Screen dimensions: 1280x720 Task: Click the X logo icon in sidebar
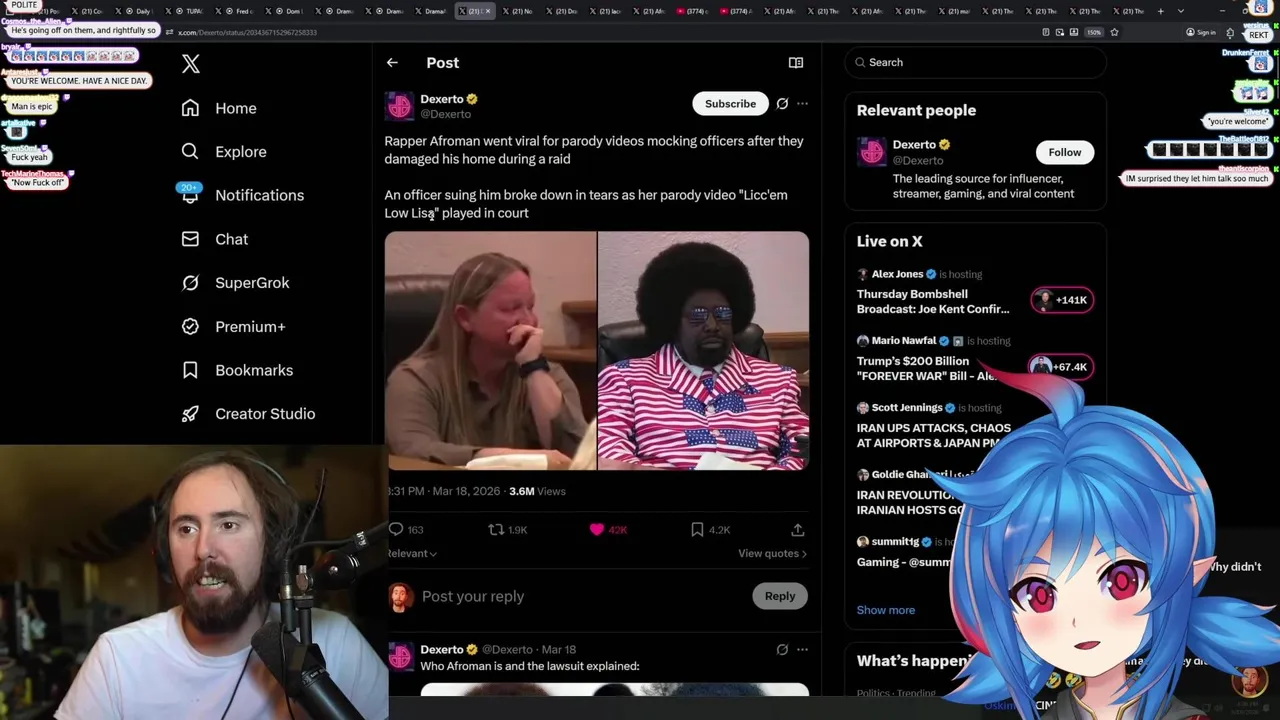pyautogui.click(x=191, y=64)
